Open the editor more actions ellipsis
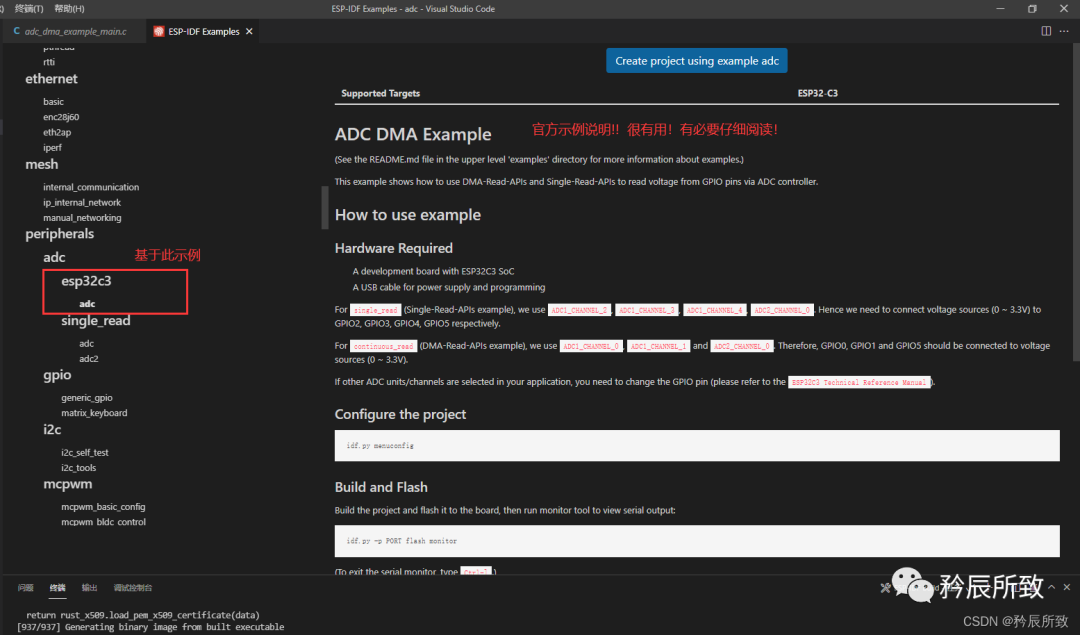The image size is (1080, 635). 1065,31
